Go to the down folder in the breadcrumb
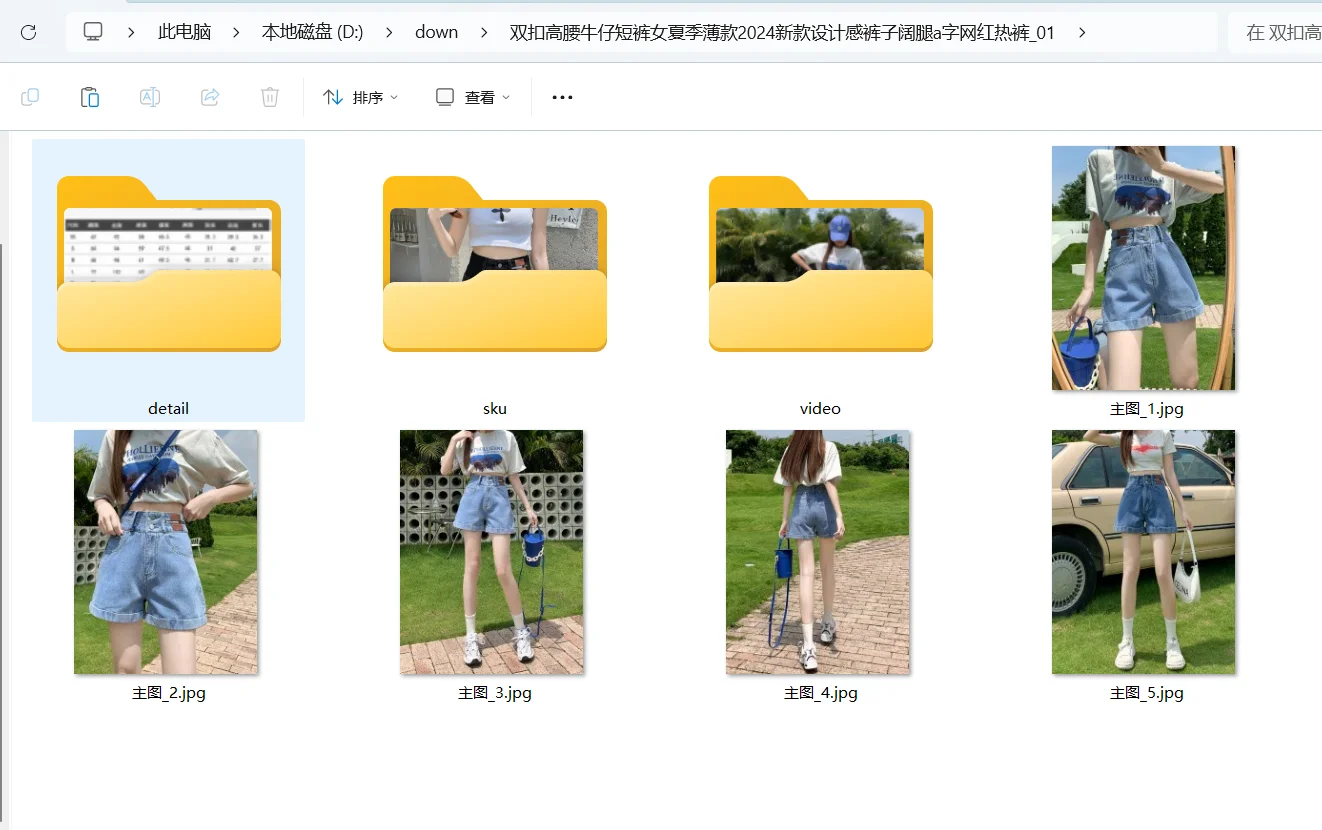The width and height of the screenshot is (1322, 830). [x=436, y=31]
